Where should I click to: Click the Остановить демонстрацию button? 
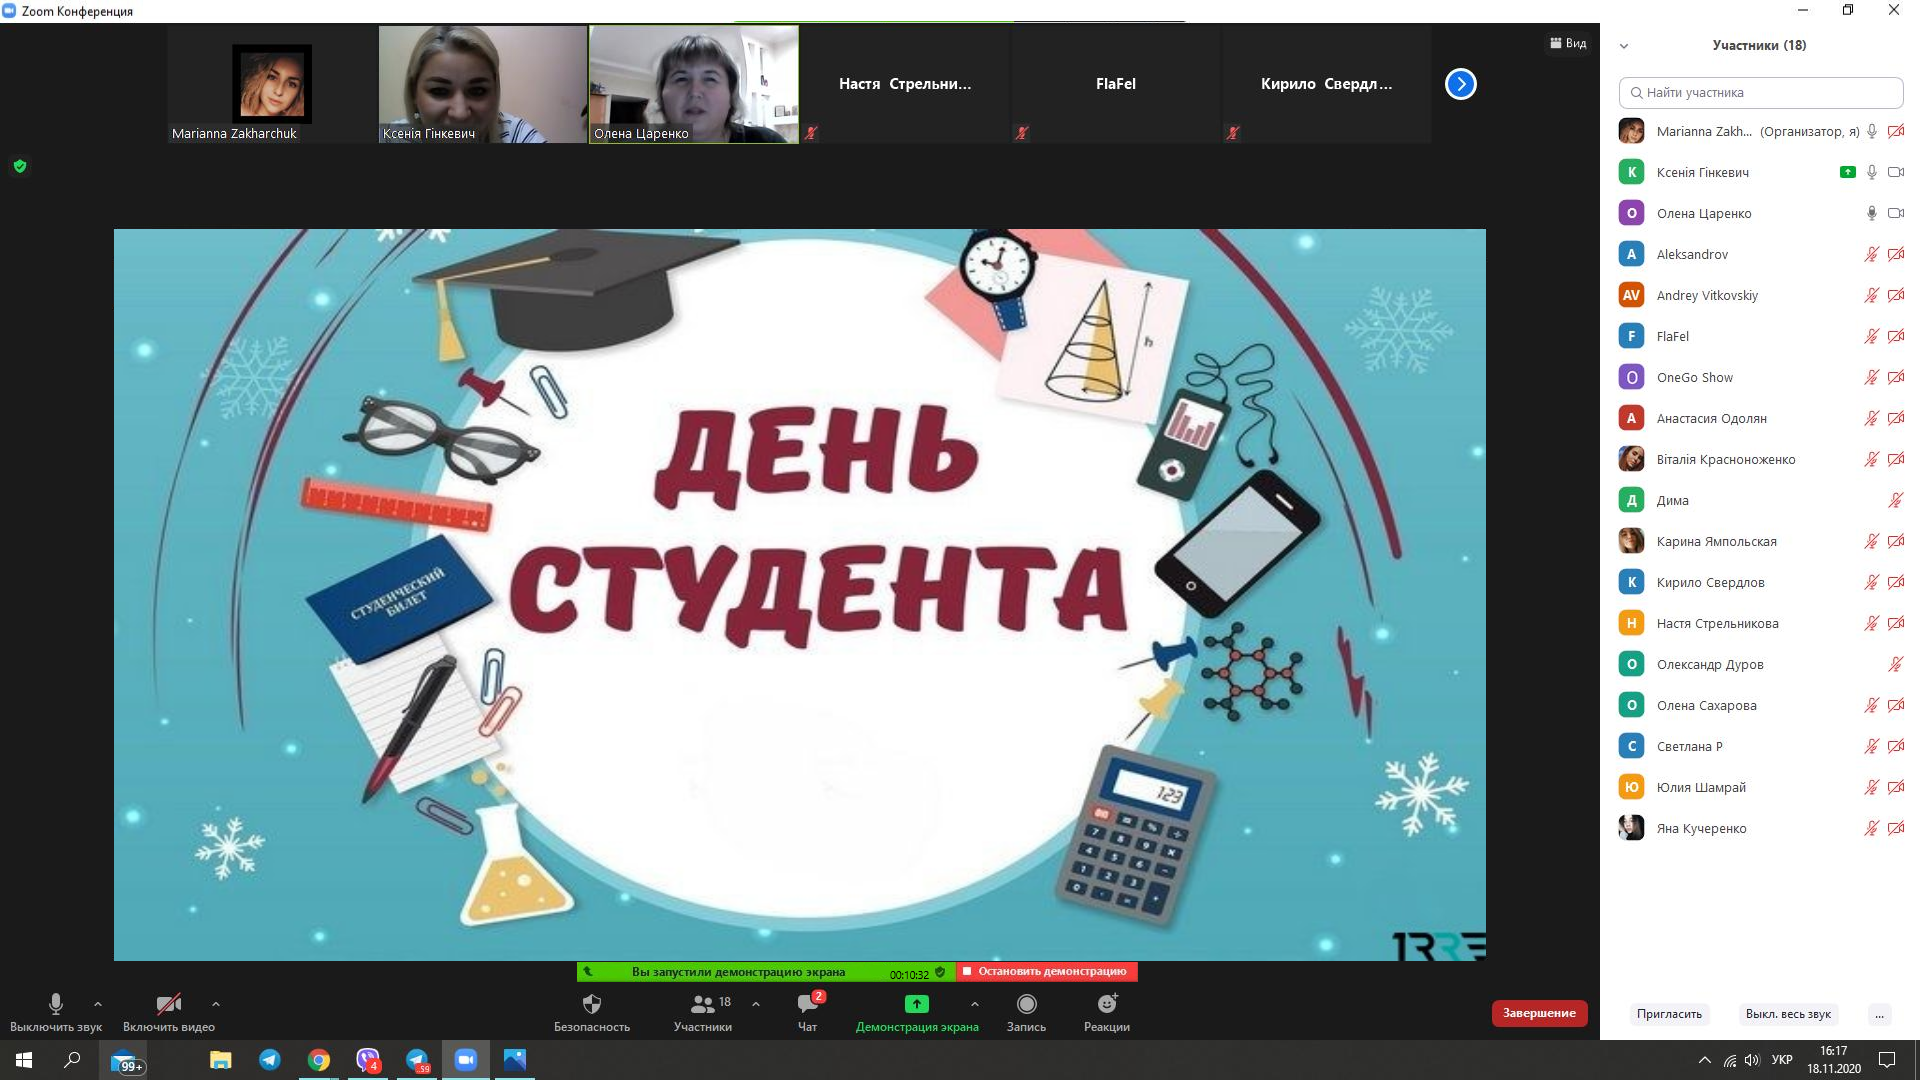coord(1046,971)
